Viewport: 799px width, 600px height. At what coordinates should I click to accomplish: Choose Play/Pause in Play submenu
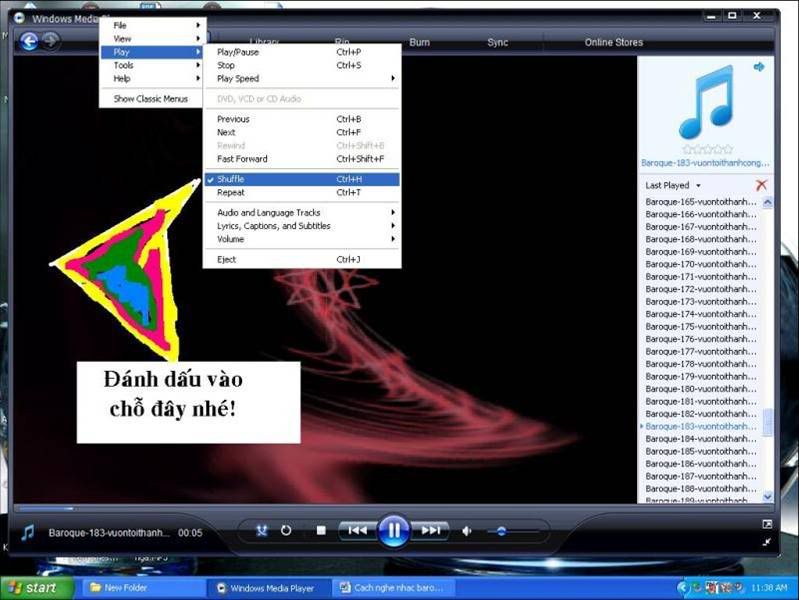tap(302, 52)
